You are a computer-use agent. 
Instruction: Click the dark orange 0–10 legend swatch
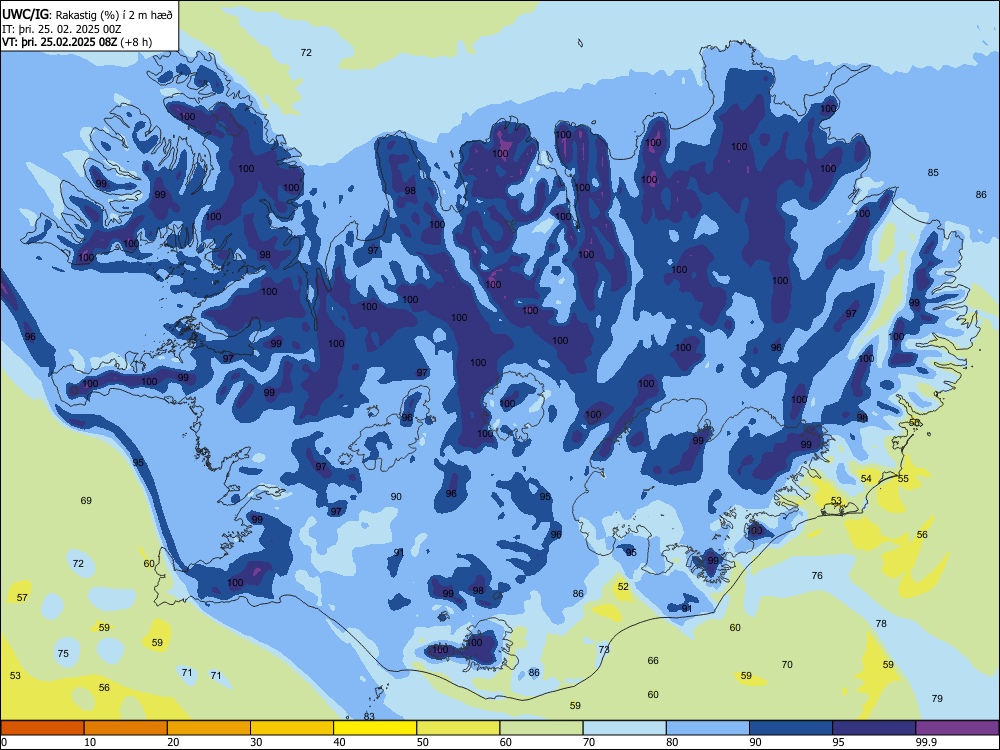tap(42, 728)
